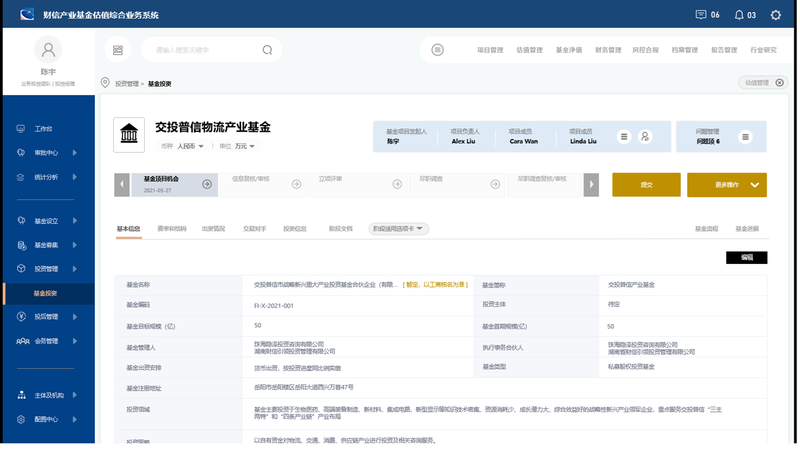The height and width of the screenshot is (450, 800).
Task: Open the 更多操作 dropdown button
Action: [727, 185]
